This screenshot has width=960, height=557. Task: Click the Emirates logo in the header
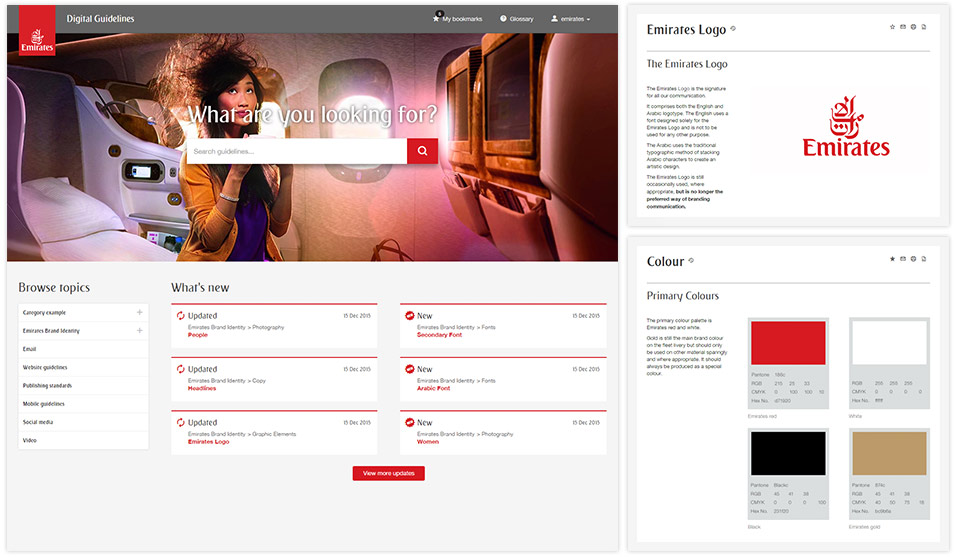tap(37, 31)
